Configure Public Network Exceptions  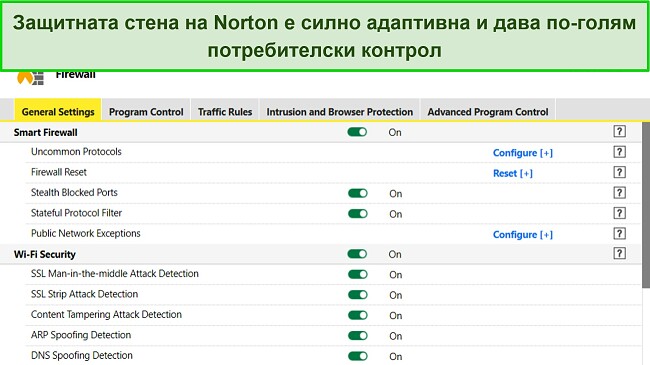click(523, 234)
